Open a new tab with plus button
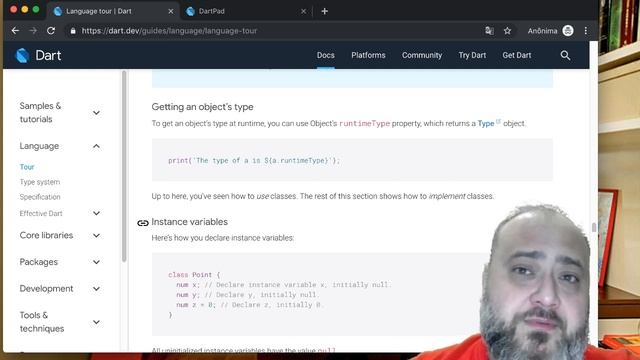This screenshot has height=360, width=640. pyautogui.click(x=324, y=11)
